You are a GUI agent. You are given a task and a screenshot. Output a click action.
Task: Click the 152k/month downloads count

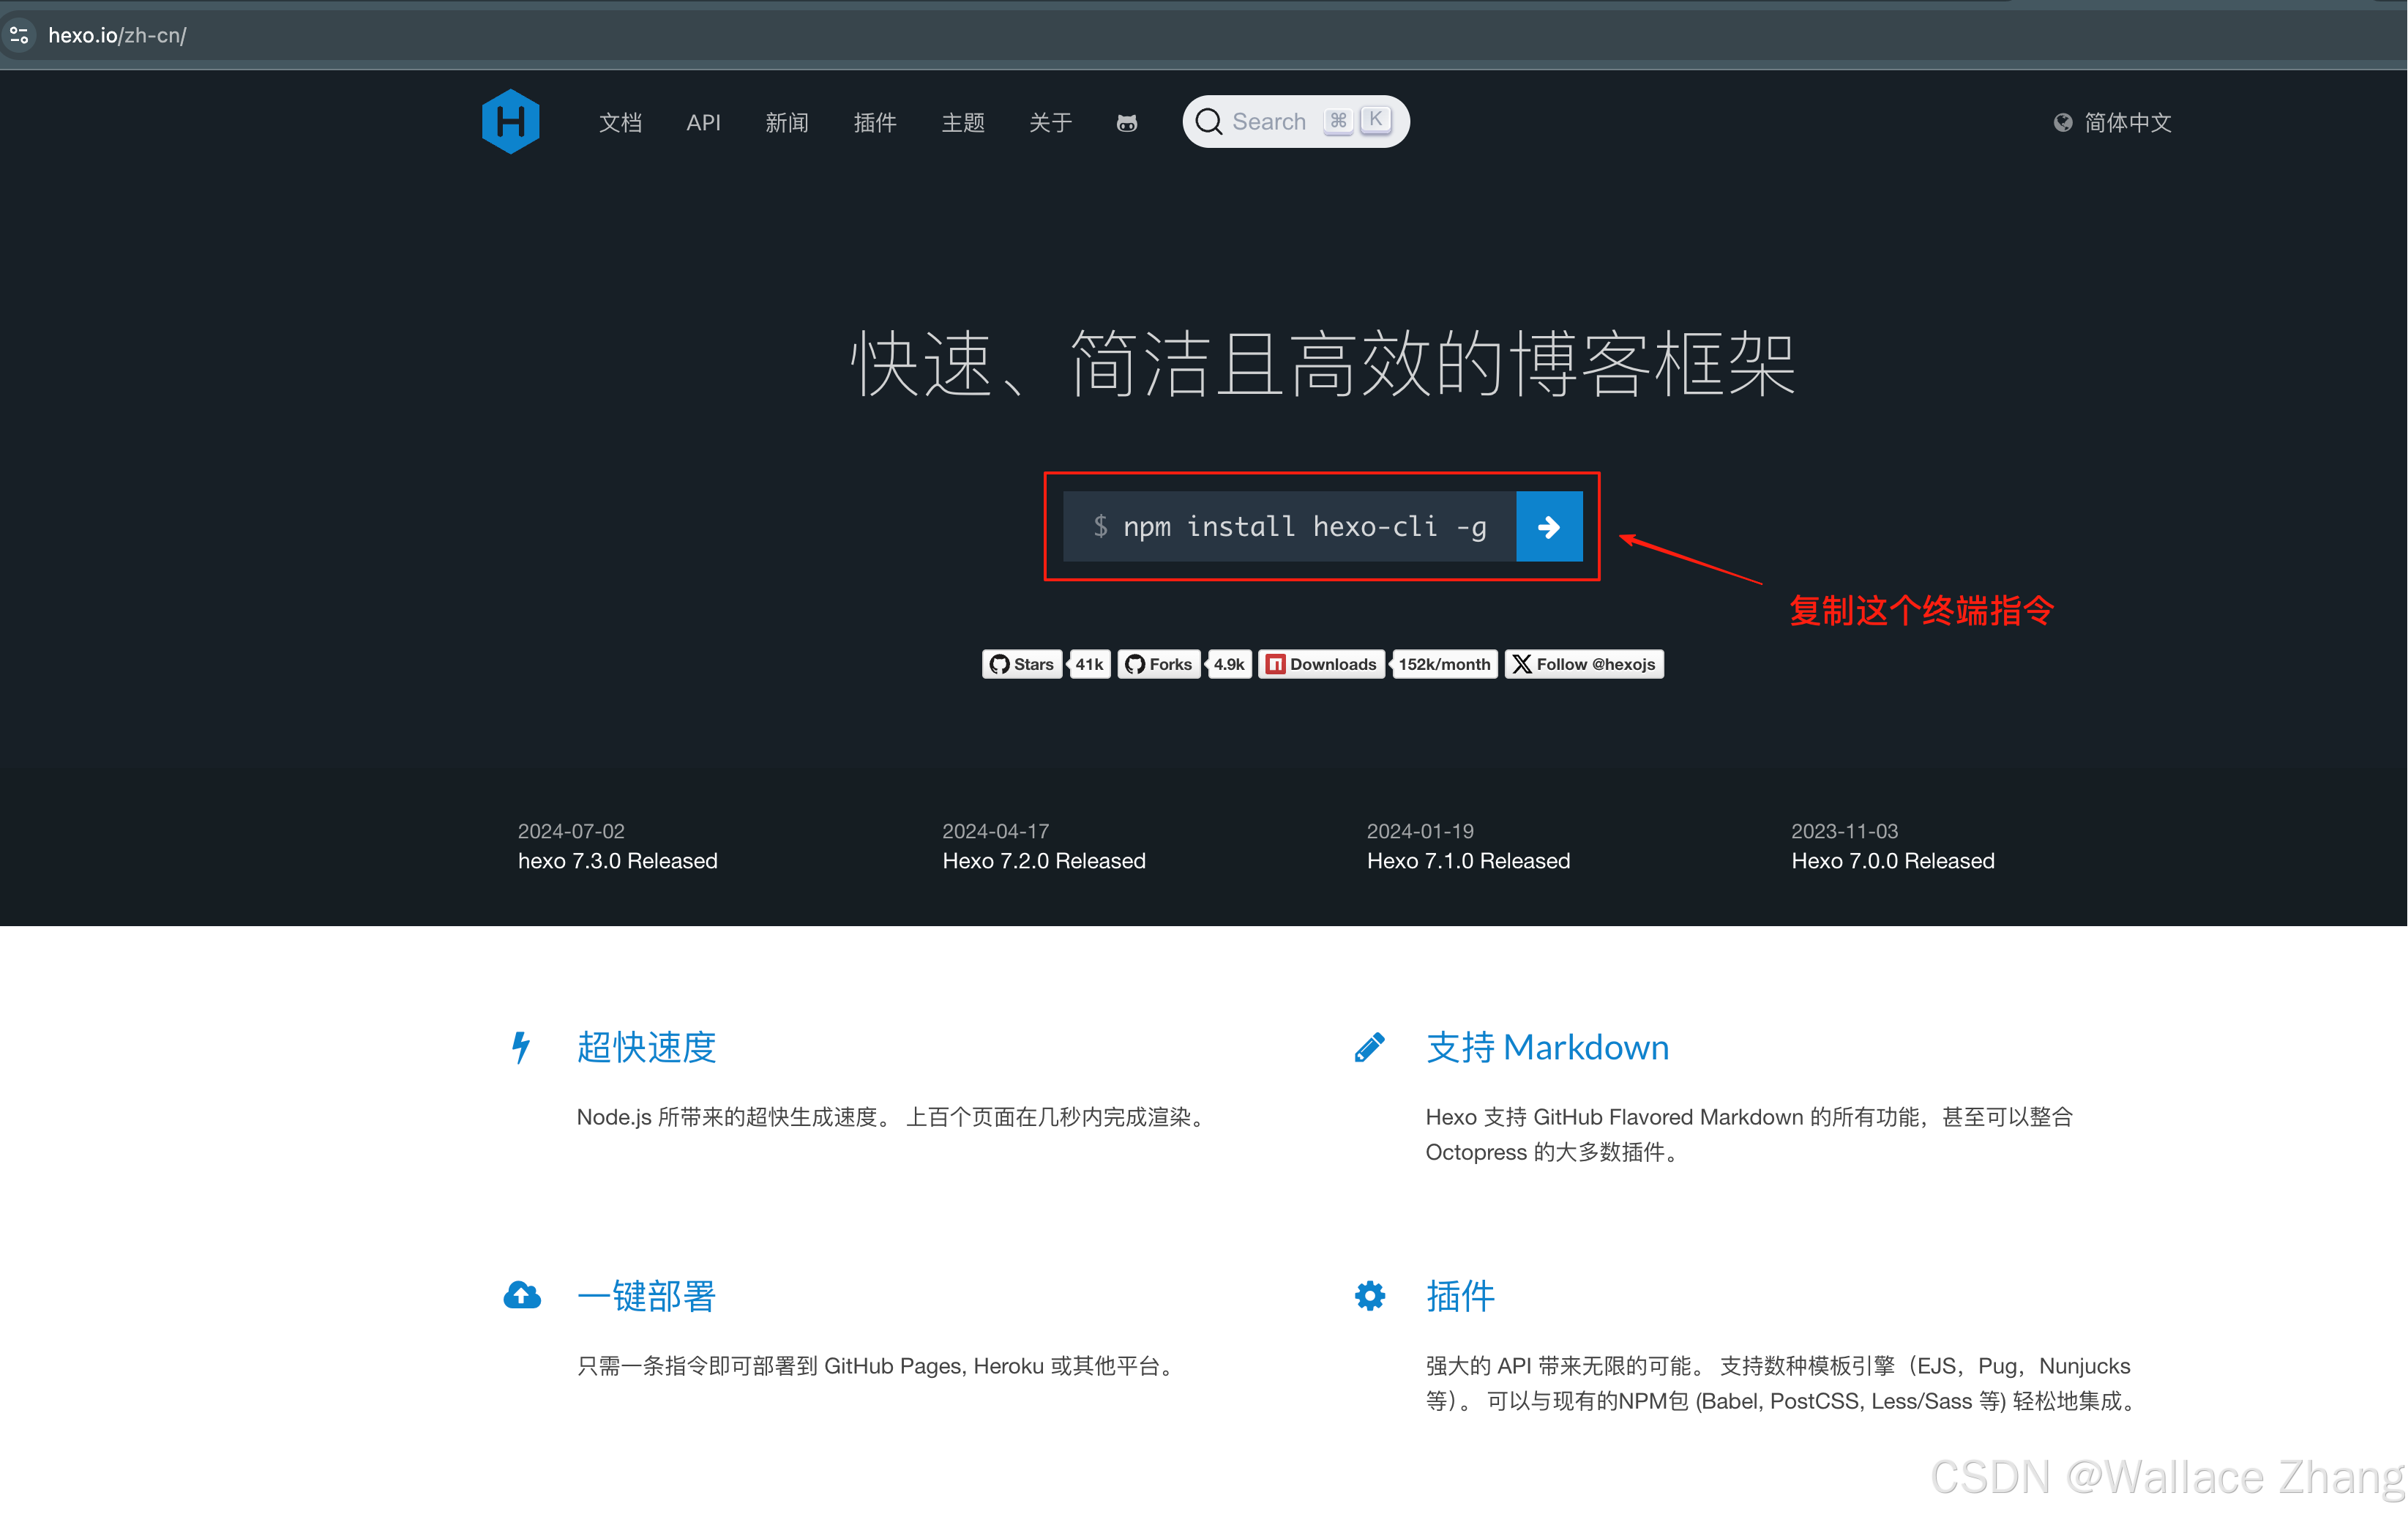[1444, 664]
